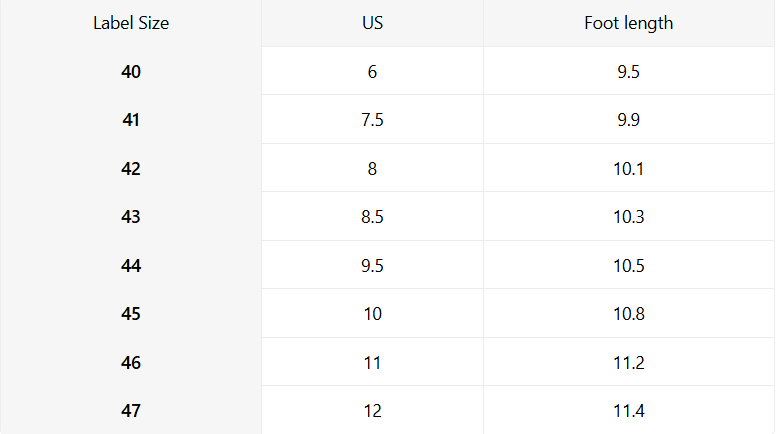Image resolution: width=777 pixels, height=434 pixels.
Task: Click foot length 10.1 cell
Action: coord(628,169)
